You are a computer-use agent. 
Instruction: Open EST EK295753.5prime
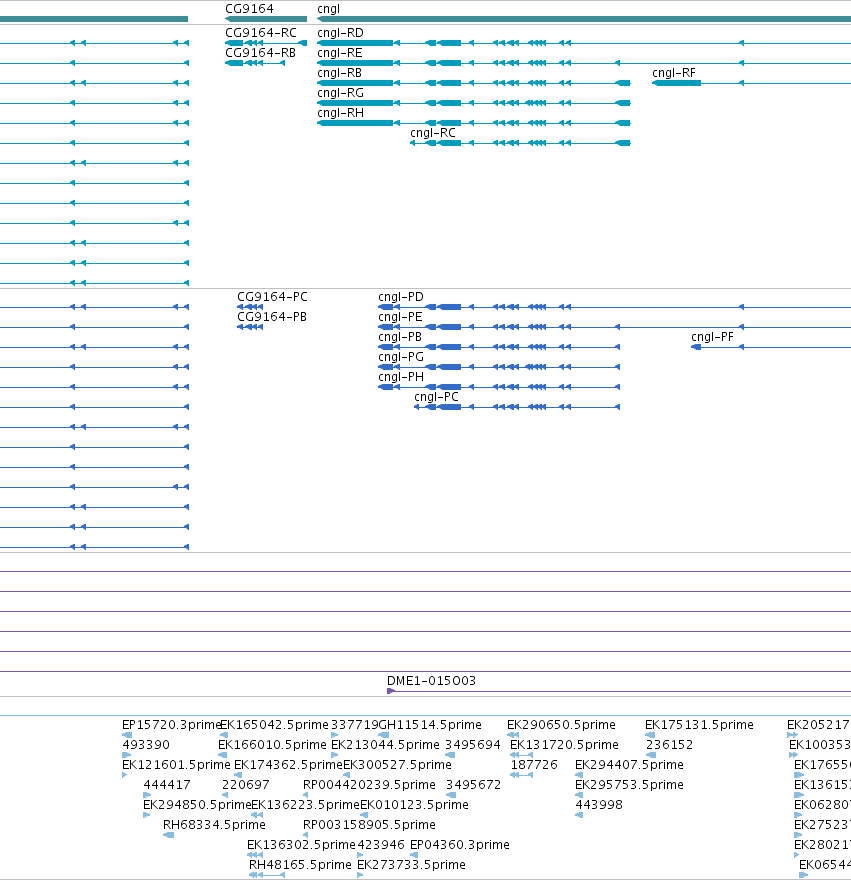[629, 785]
